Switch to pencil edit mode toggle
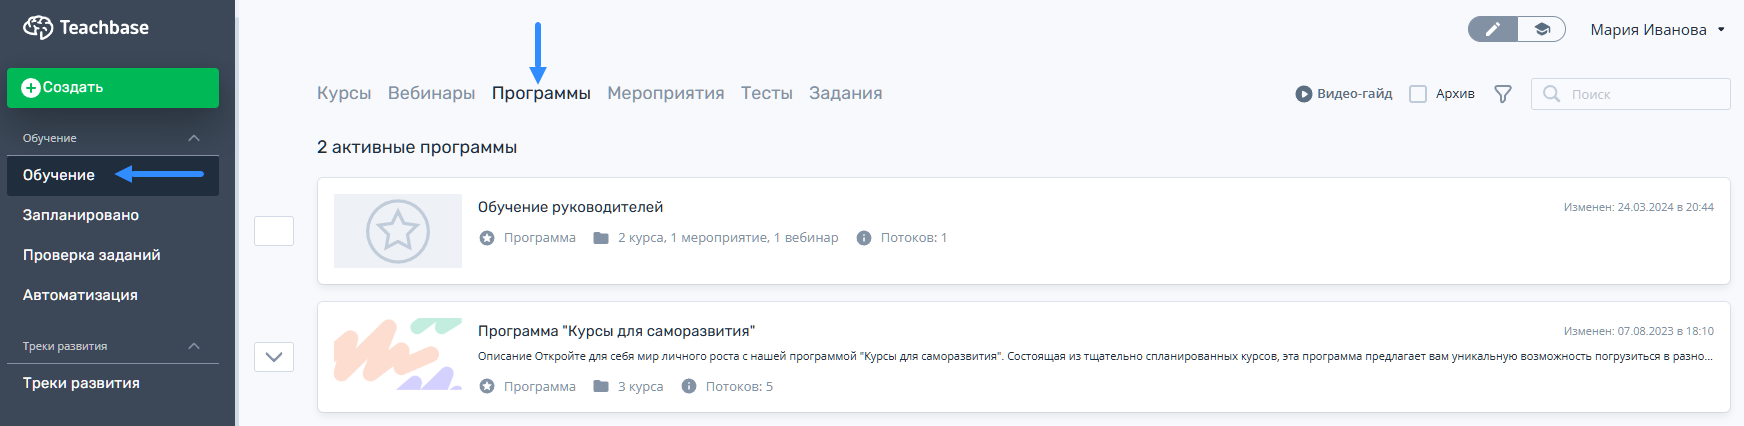This screenshot has height=426, width=1744. click(x=1492, y=29)
